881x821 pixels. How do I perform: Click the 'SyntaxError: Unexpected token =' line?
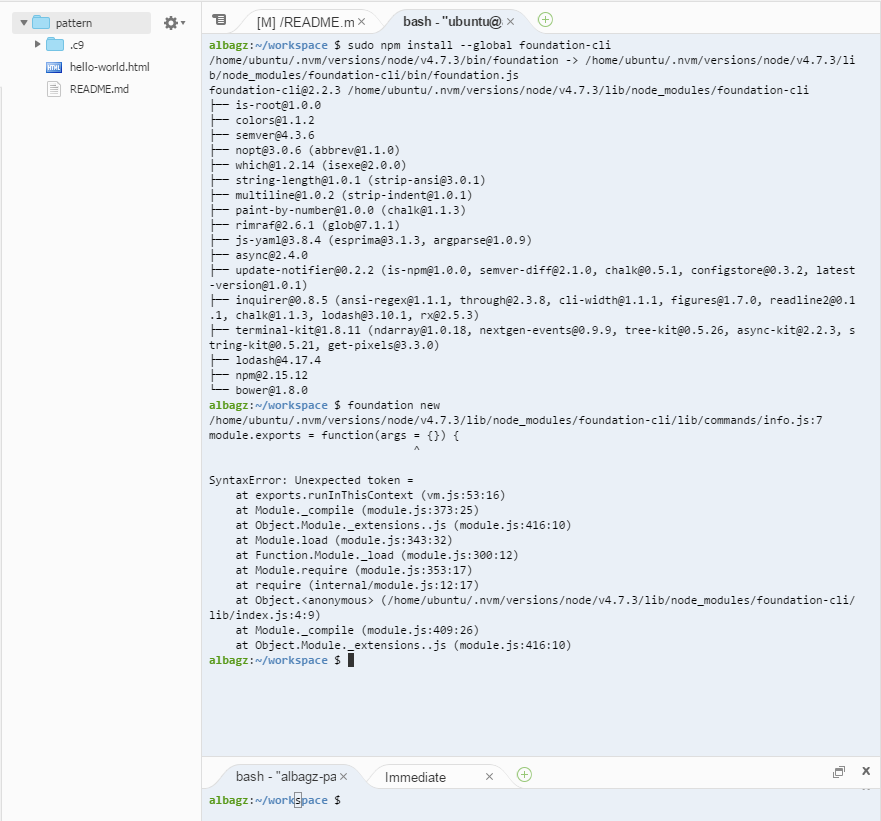pyautogui.click(x=311, y=480)
